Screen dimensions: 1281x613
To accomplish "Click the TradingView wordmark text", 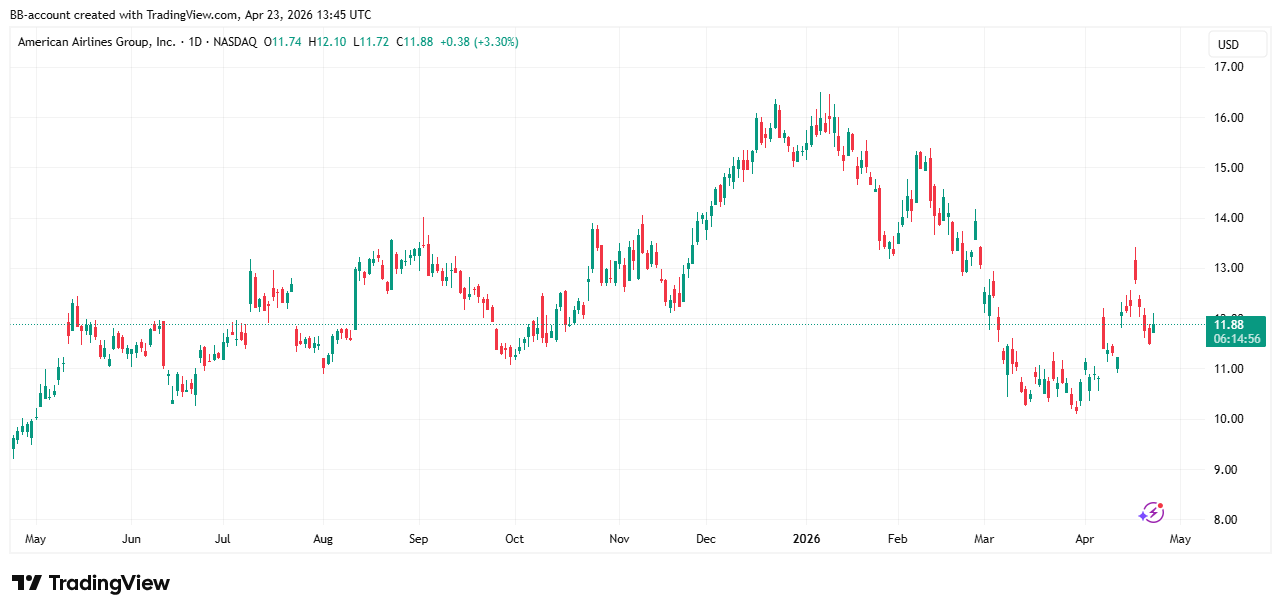I will (109, 583).
